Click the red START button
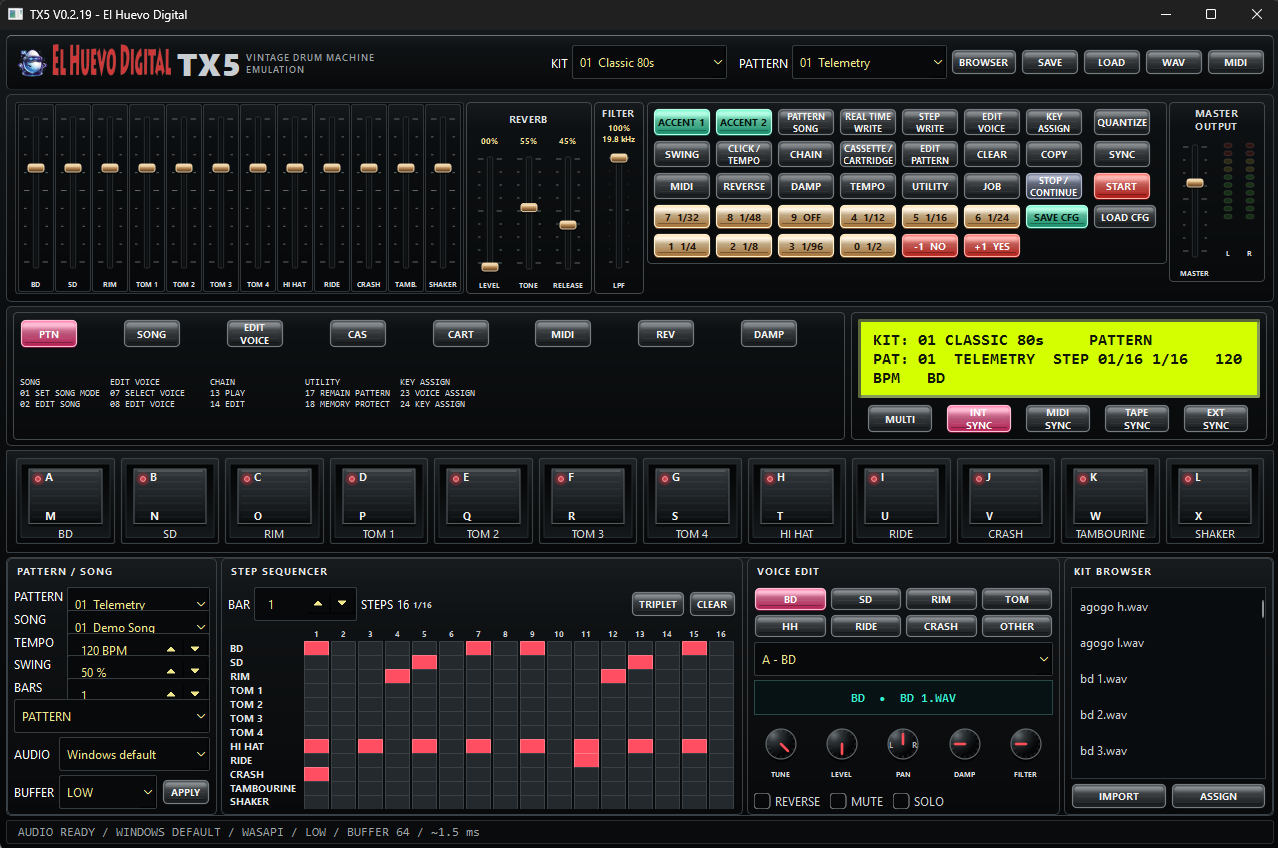The image size is (1278, 848). (x=1121, y=186)
